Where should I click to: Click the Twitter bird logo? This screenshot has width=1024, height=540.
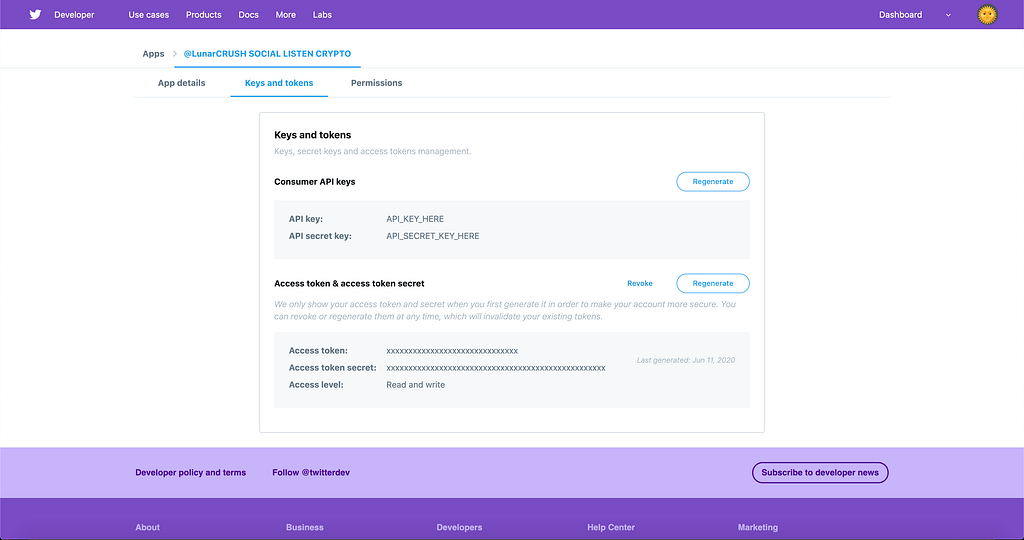35,14
